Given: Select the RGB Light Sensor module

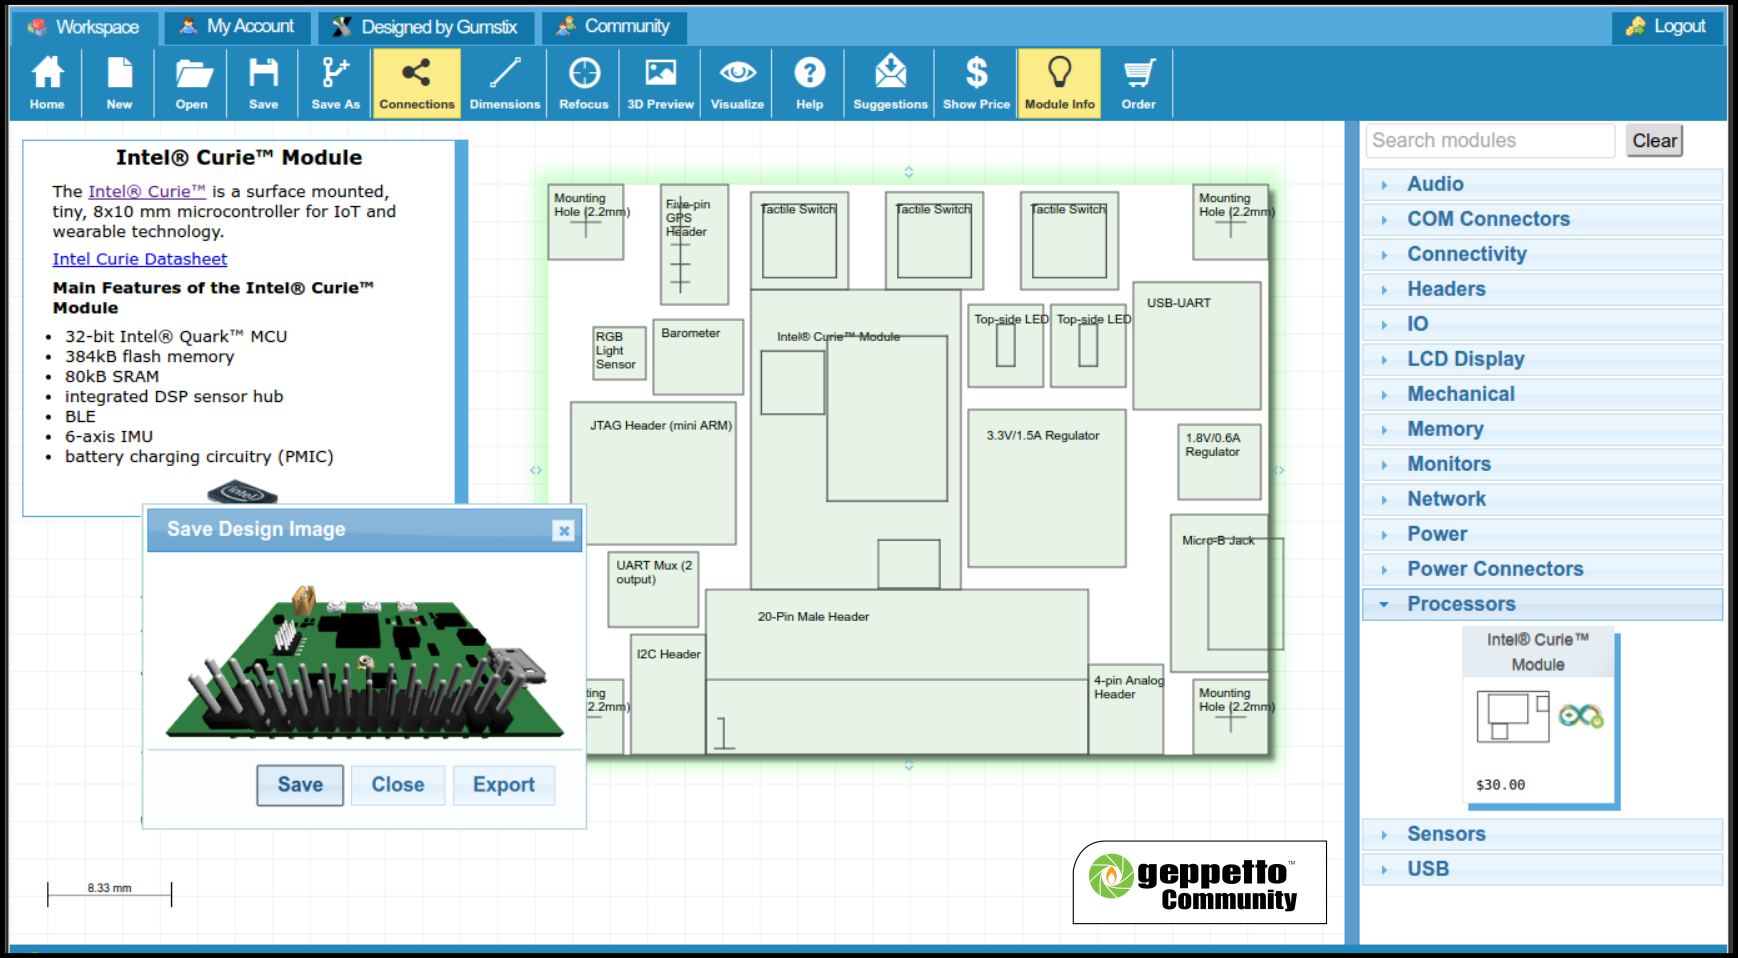Looking at the screenshot, I should [x=620, y=352].
